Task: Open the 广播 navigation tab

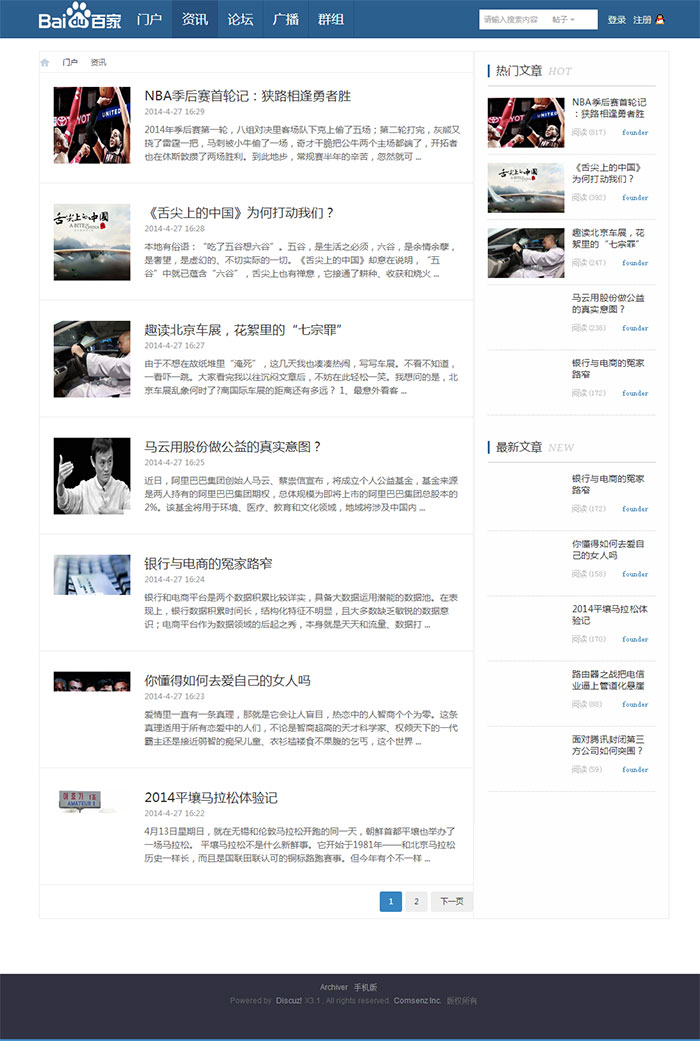Action: [x=285, y=19]
